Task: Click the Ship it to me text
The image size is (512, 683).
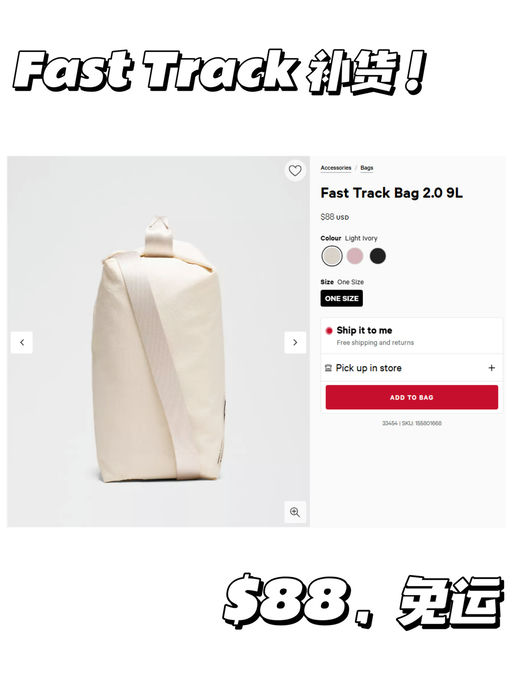Action: click(364, 330)
